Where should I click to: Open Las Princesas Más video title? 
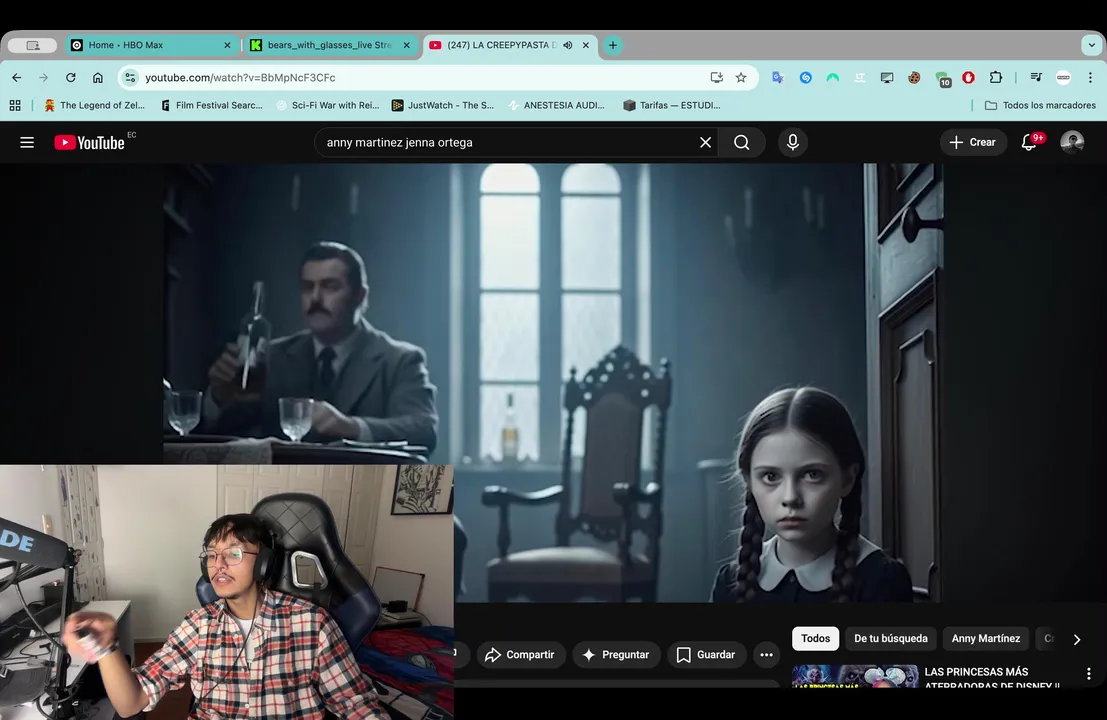[x=991, y=678]
